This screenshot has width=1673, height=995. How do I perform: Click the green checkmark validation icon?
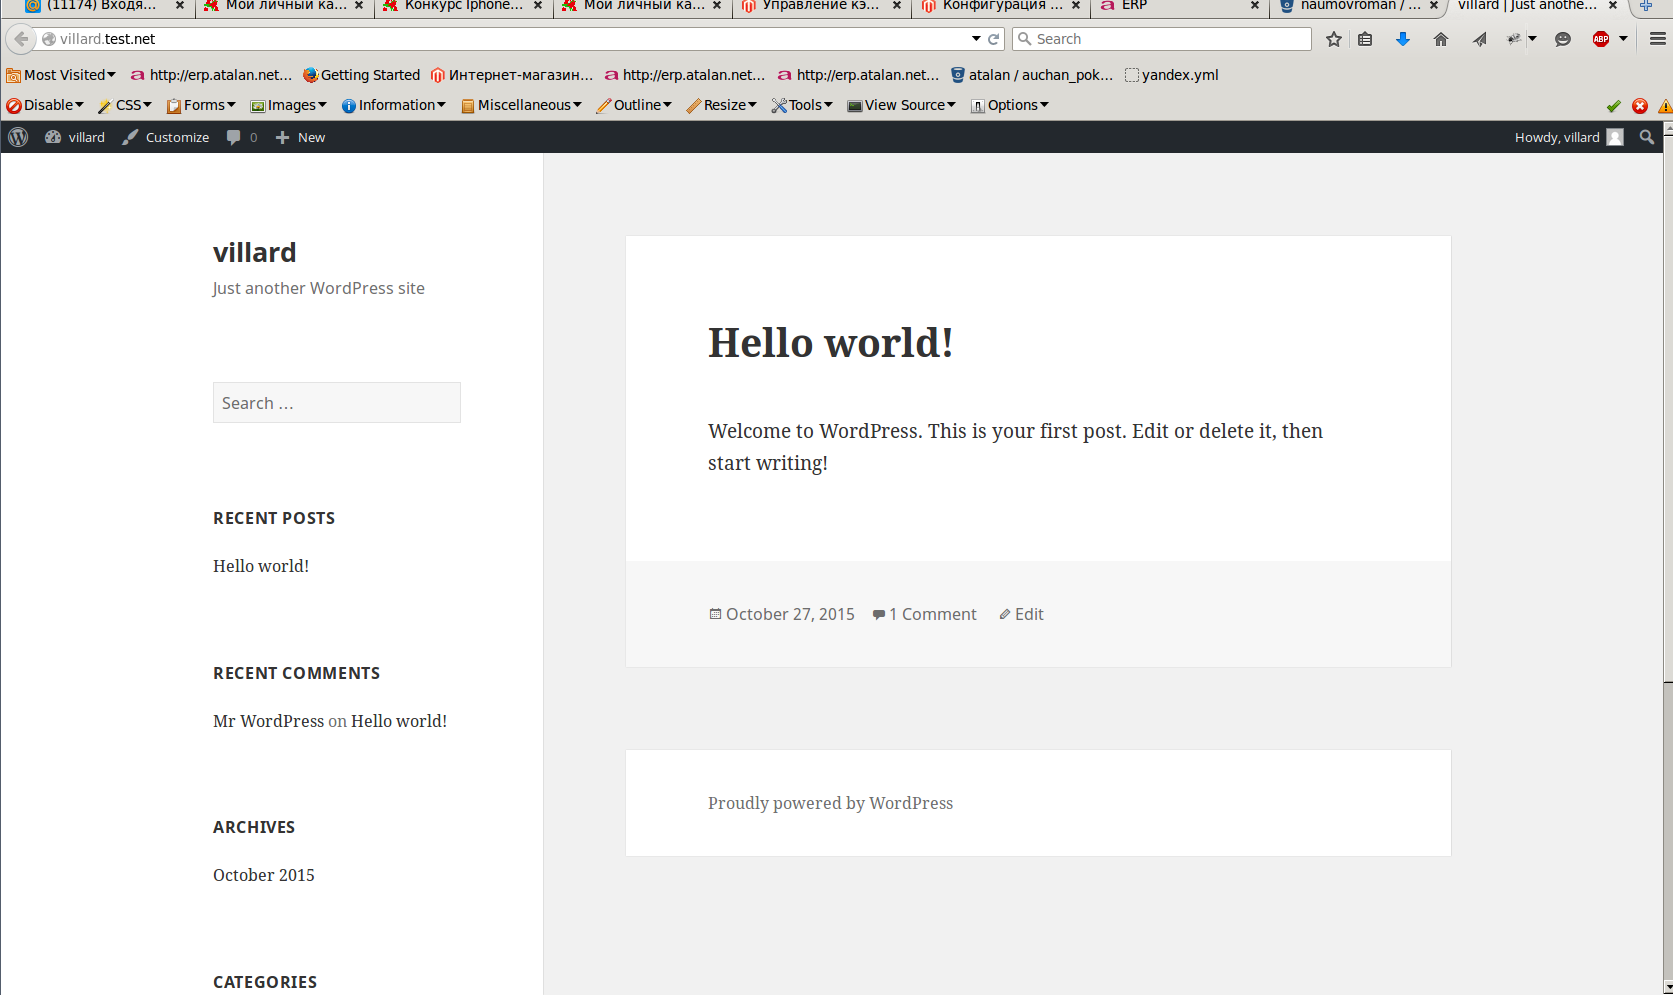[x=1613, y=106]
